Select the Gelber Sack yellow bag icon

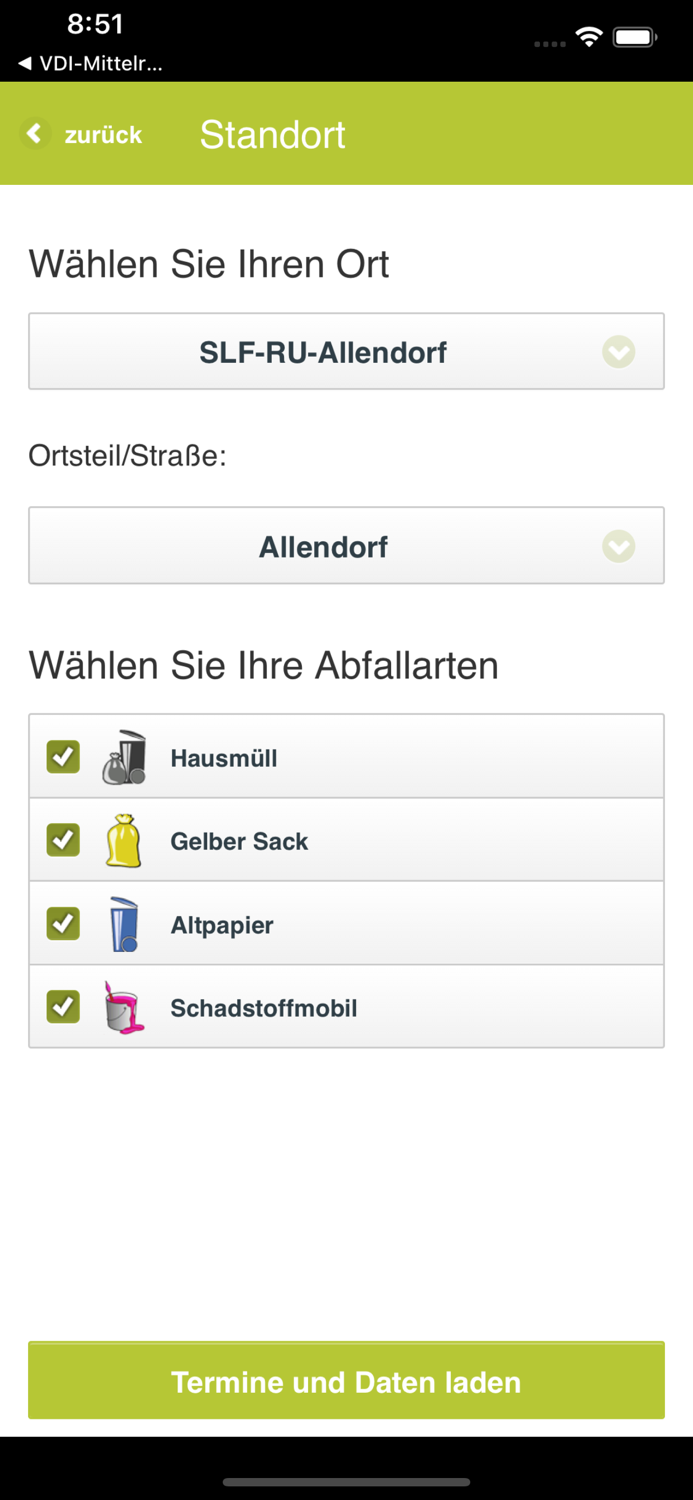pos(121,840)
